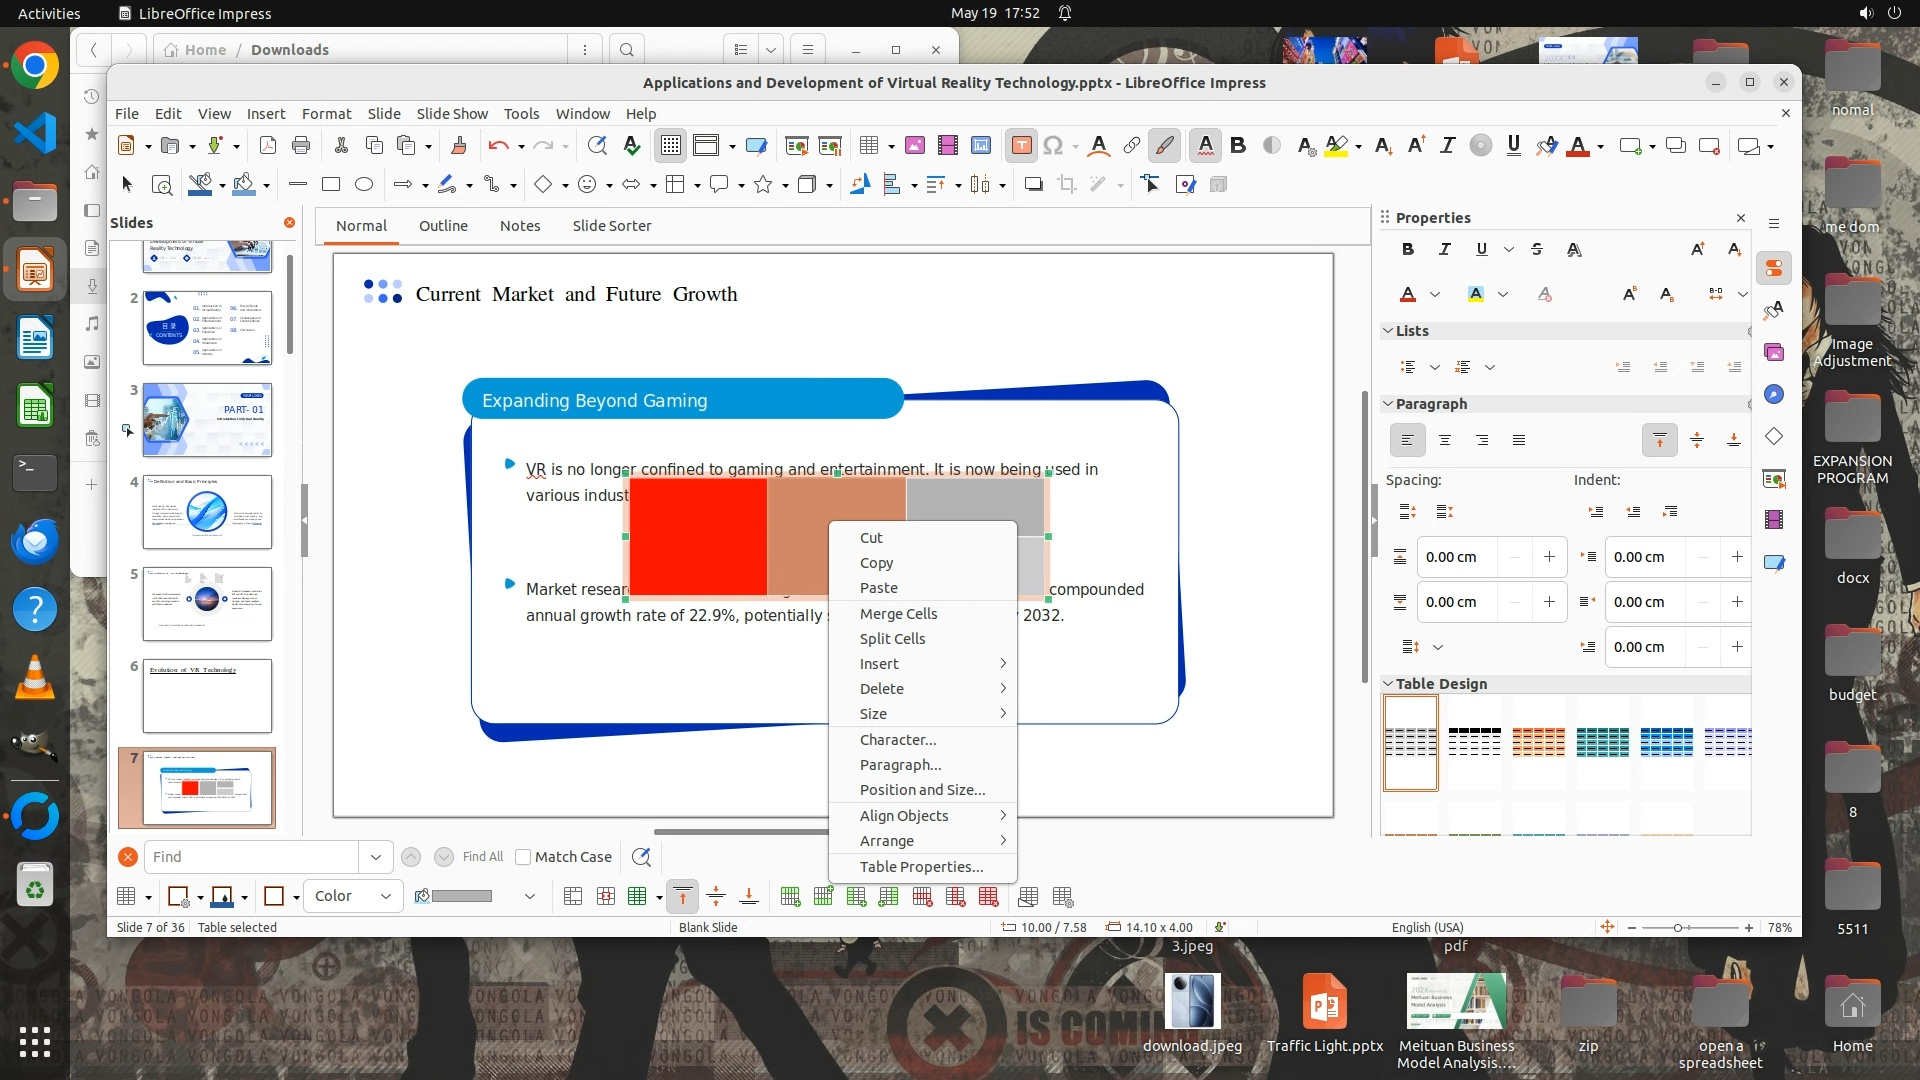Center vertically using table toolbar icon
Viewport: 1920px width, 1080px height.
(x=716, y=897)
